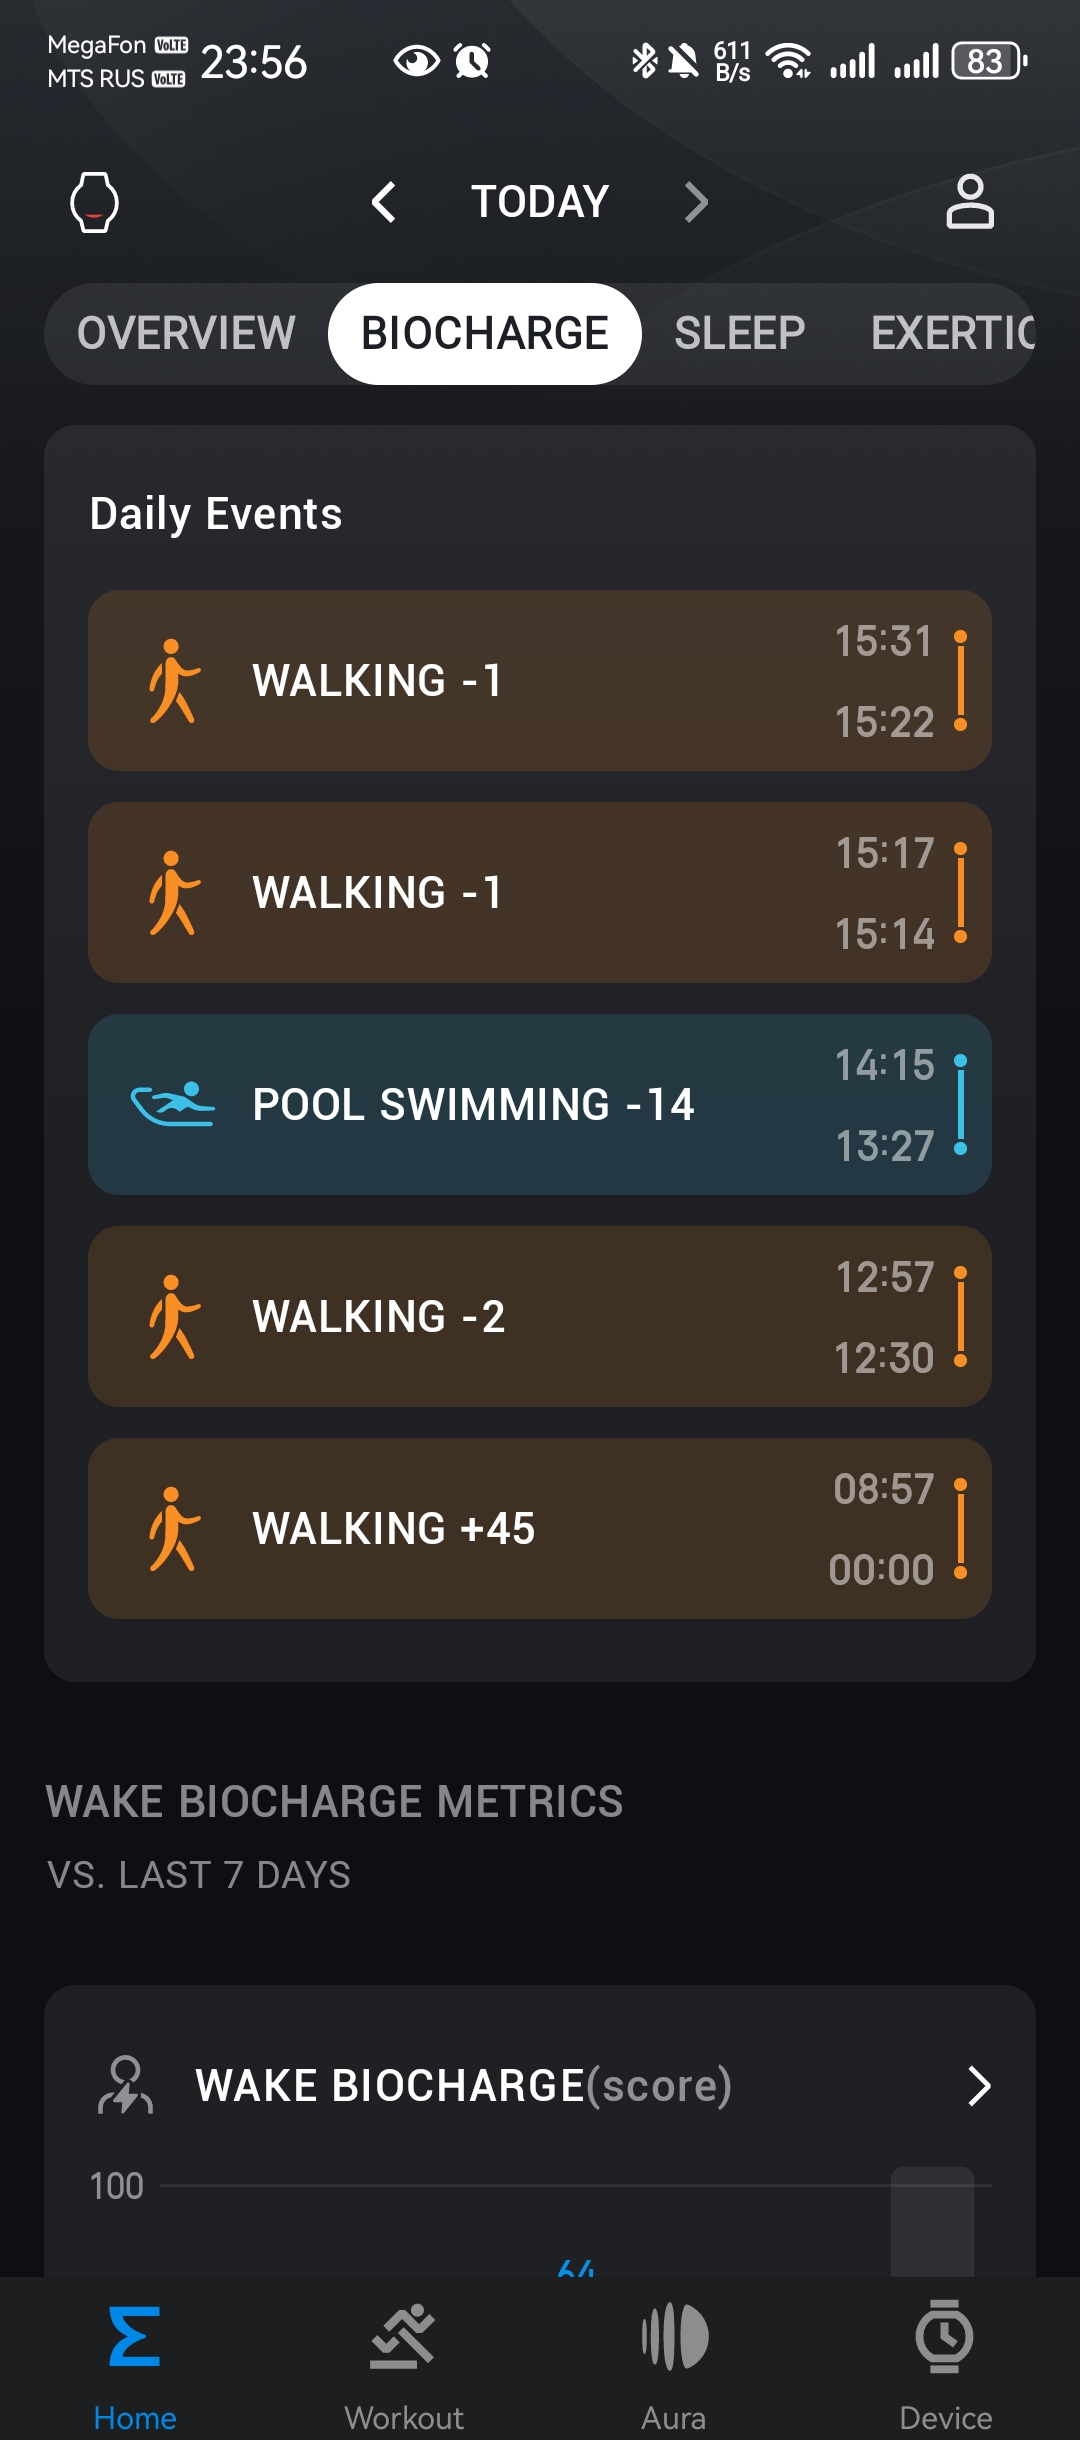This screenshot has width=1080, height=2440.
Task: Go to previous day with left chevron
Action: tap(384, 202)
